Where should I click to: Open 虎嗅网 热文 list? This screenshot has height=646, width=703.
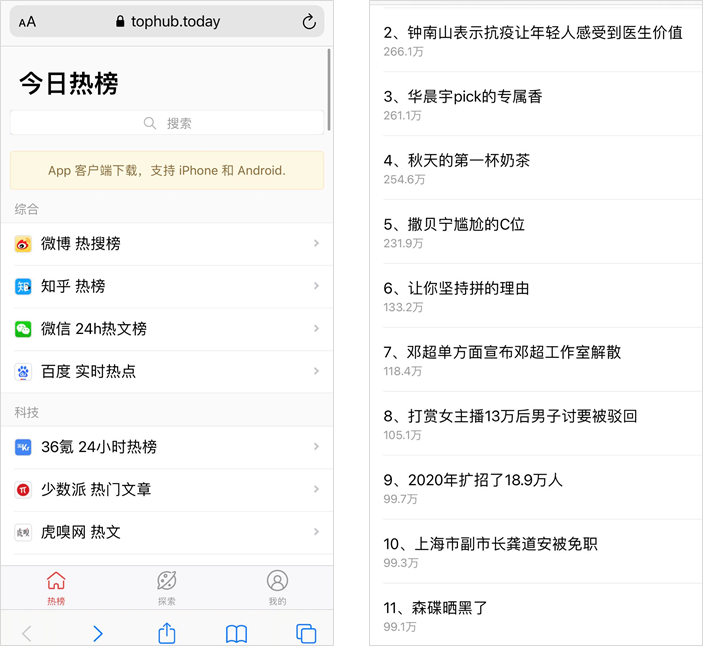[167, 532]
